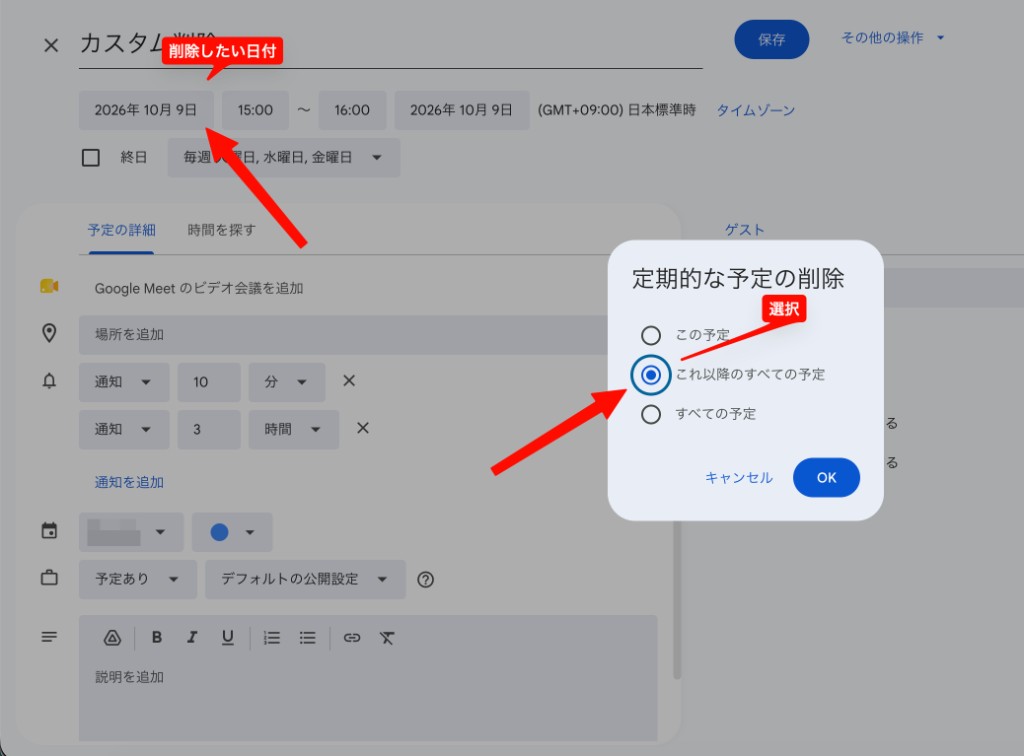Click the 保存 save button
This screenshot has width=1024, height=756.
tap(772, 39)
